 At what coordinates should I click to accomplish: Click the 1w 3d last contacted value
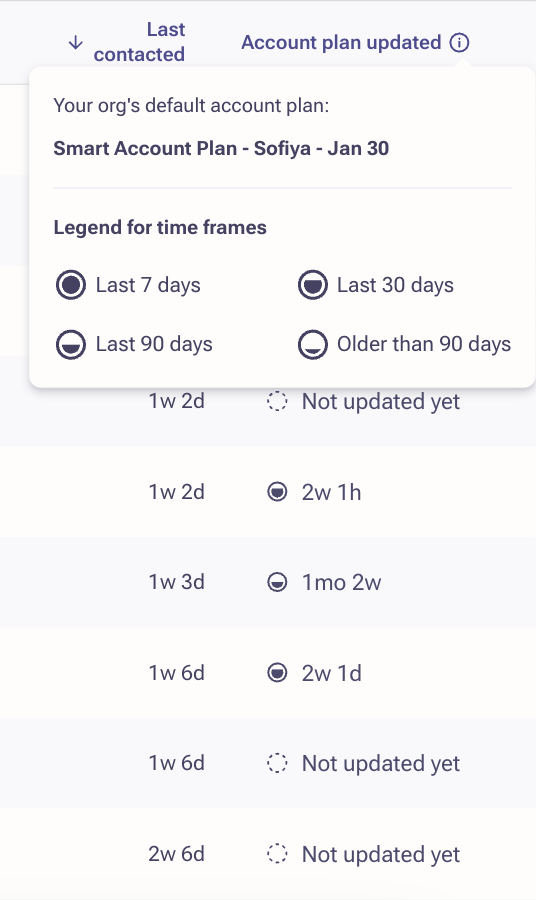coord(177,582)
